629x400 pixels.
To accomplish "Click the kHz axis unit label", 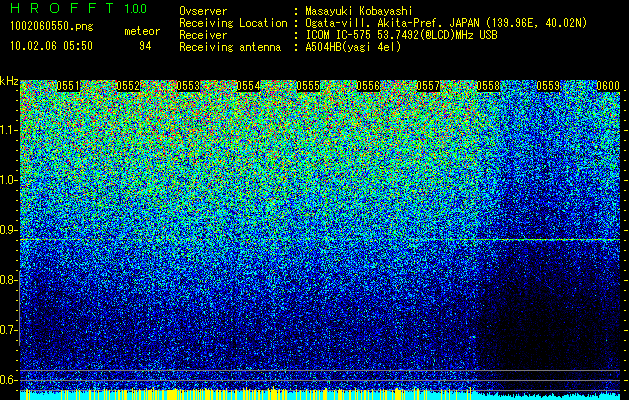I will (9, 81).
